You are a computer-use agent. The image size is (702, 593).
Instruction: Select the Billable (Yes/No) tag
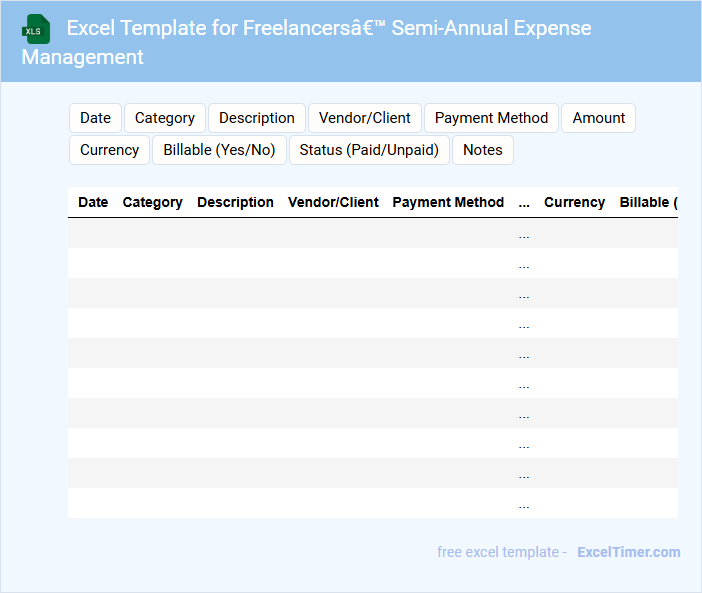coord(219,150)
